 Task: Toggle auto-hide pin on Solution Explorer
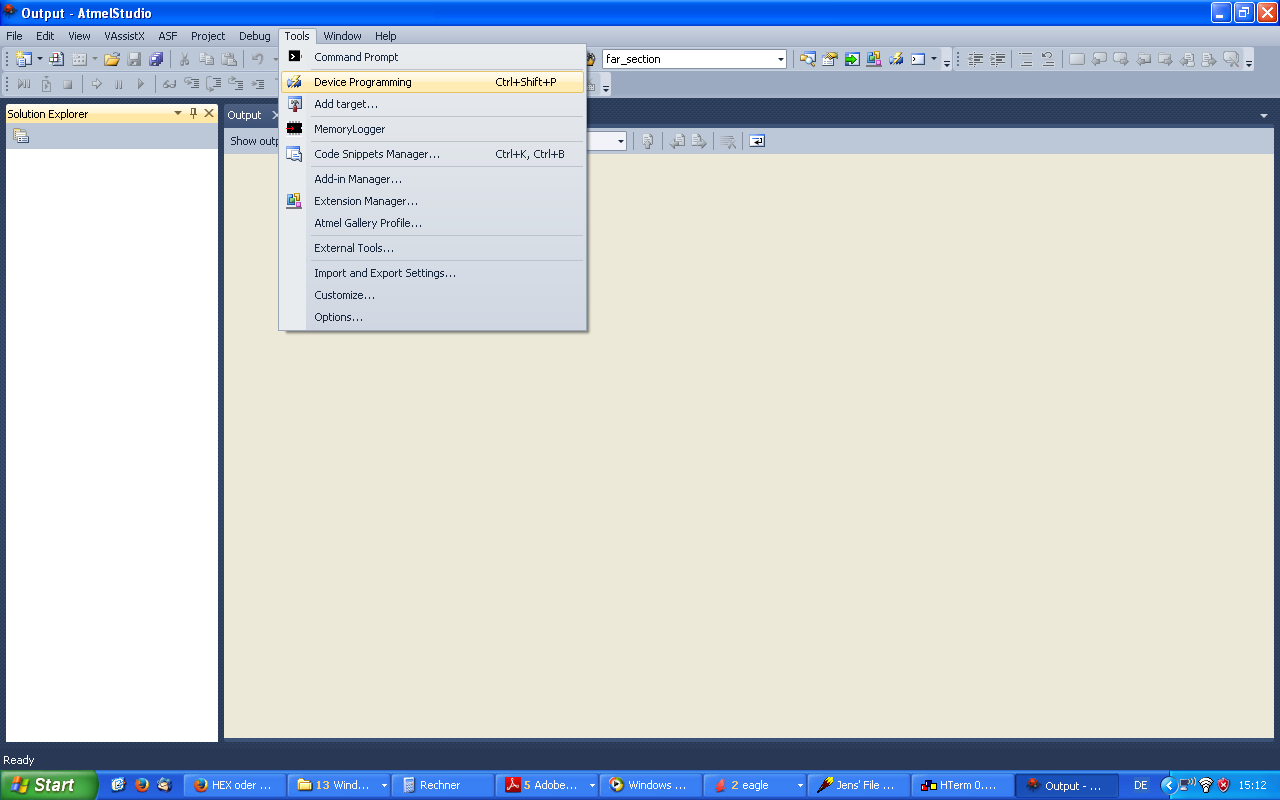click(193, 113)
